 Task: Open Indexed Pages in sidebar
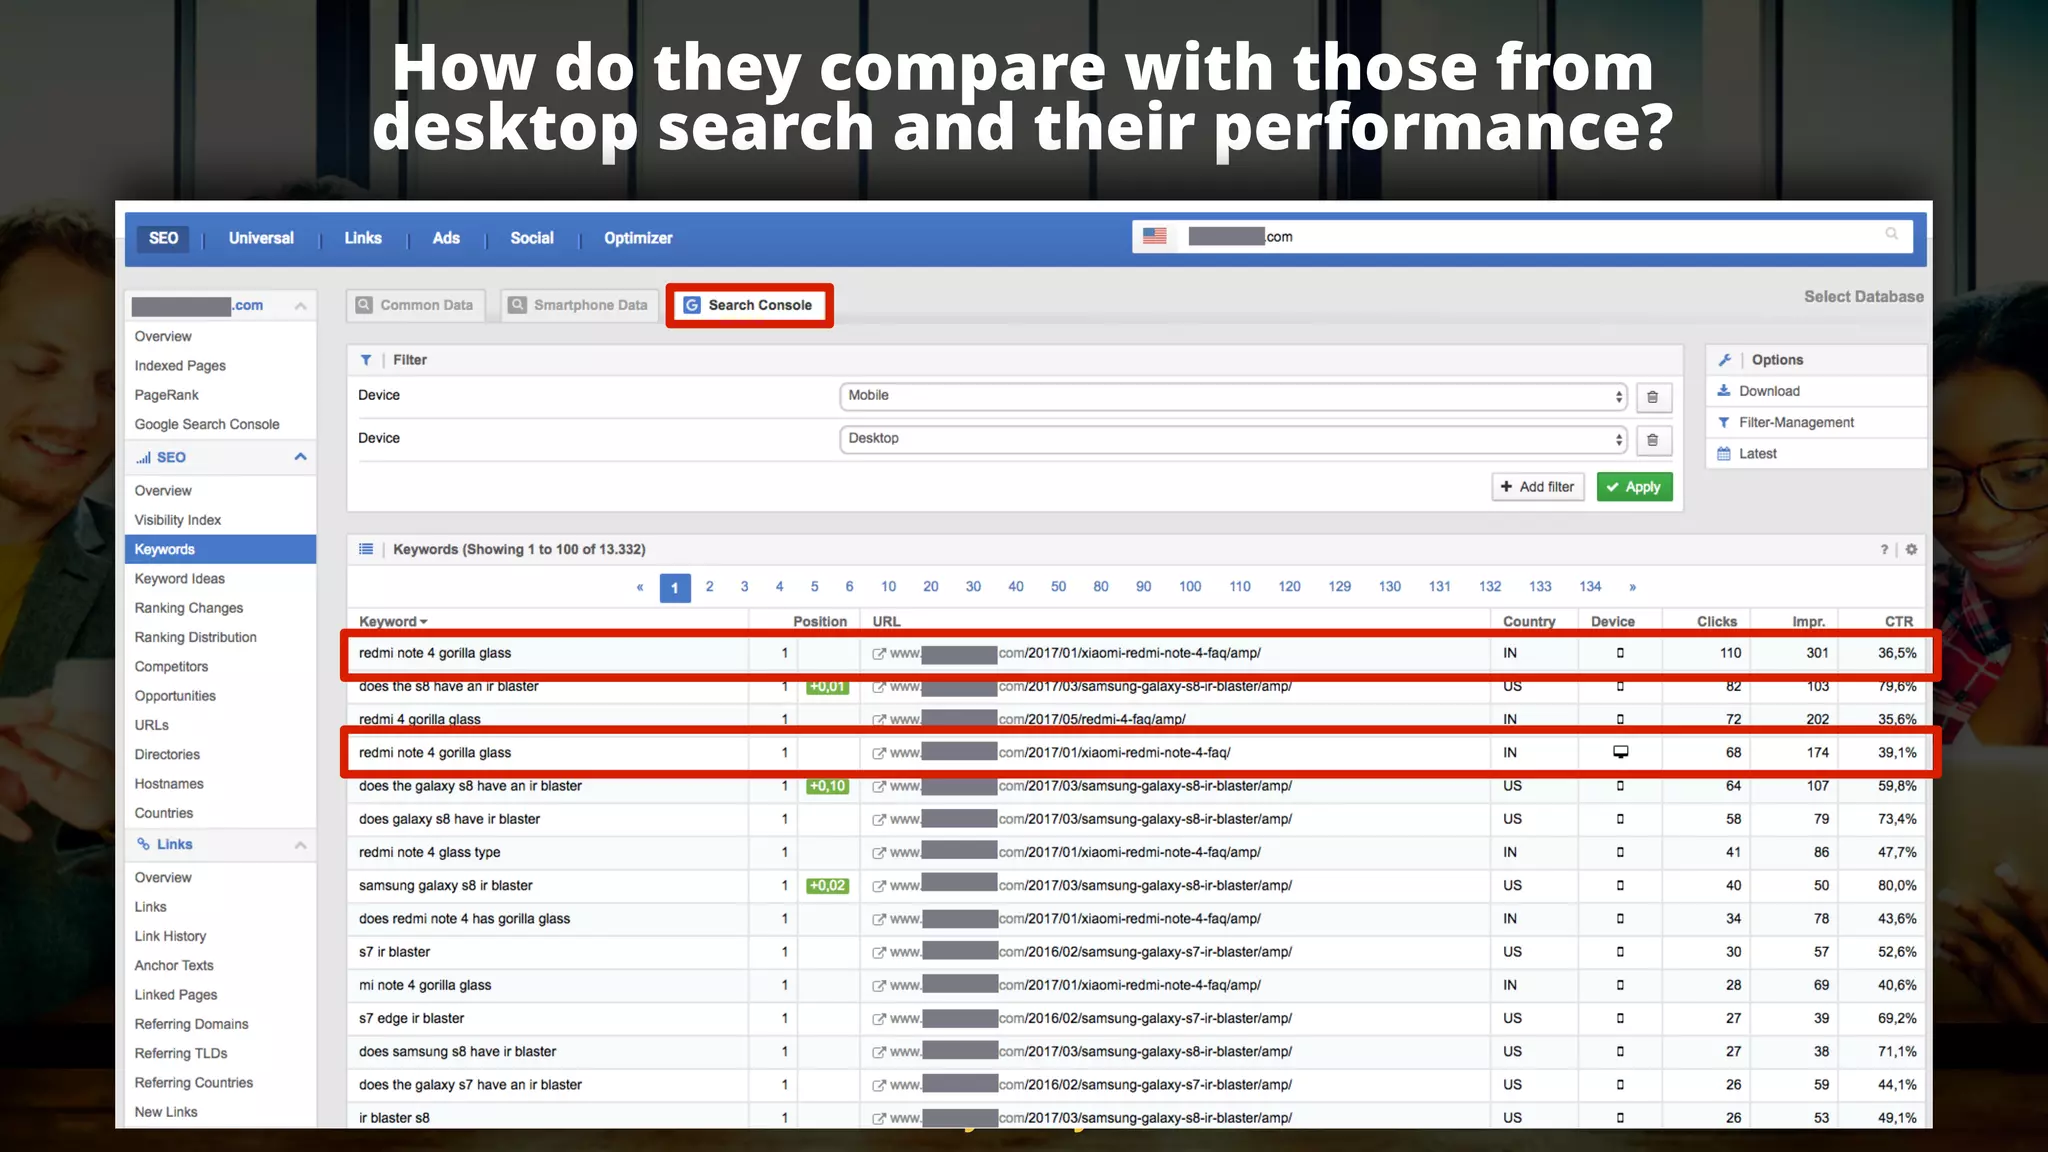[x=180, y=366]
